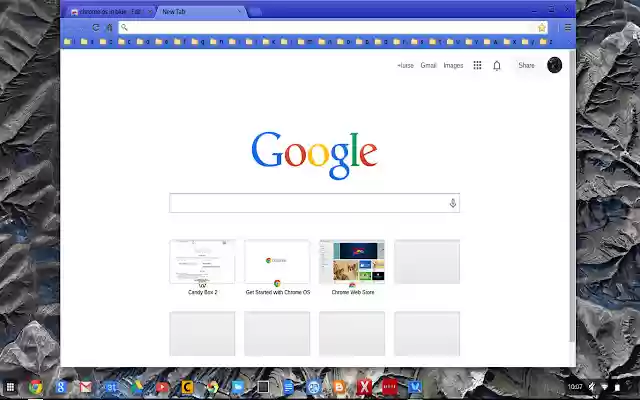Open Blogger from the shelf
The width and height of the screenshot is (640, 400).
[339, 387]
